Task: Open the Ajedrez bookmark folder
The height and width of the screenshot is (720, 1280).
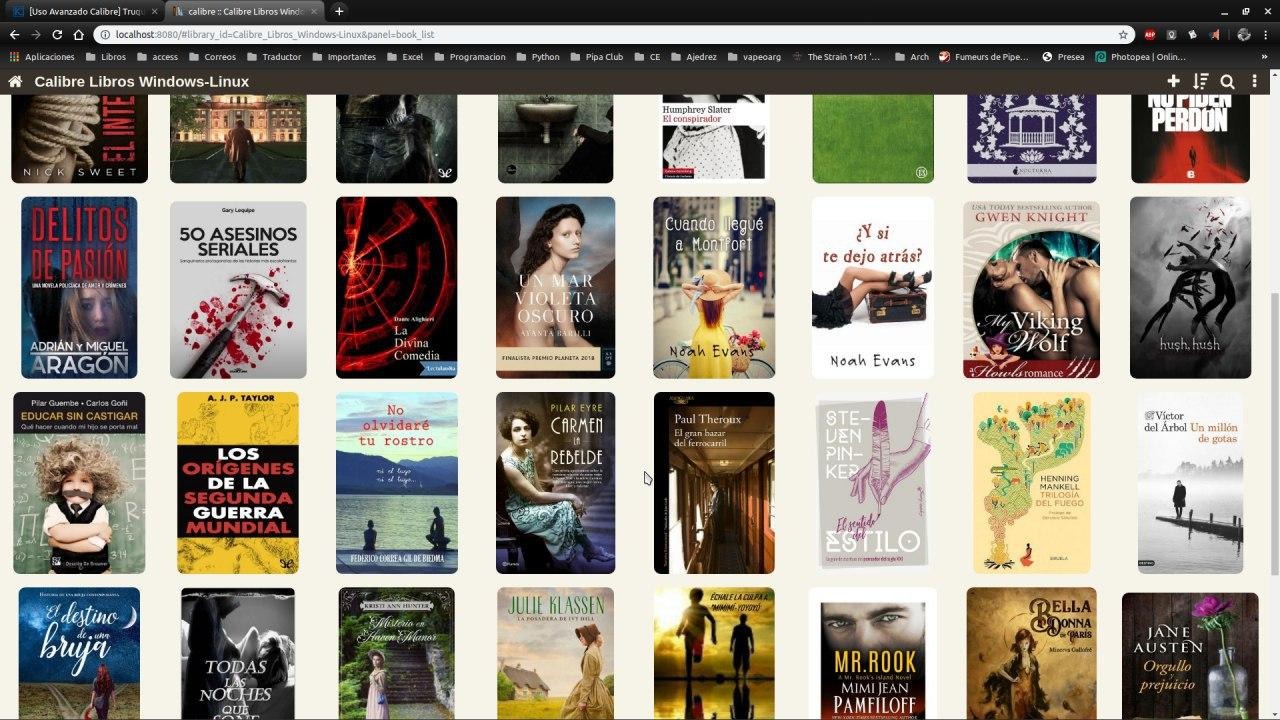Action: (x=693, y=57)
